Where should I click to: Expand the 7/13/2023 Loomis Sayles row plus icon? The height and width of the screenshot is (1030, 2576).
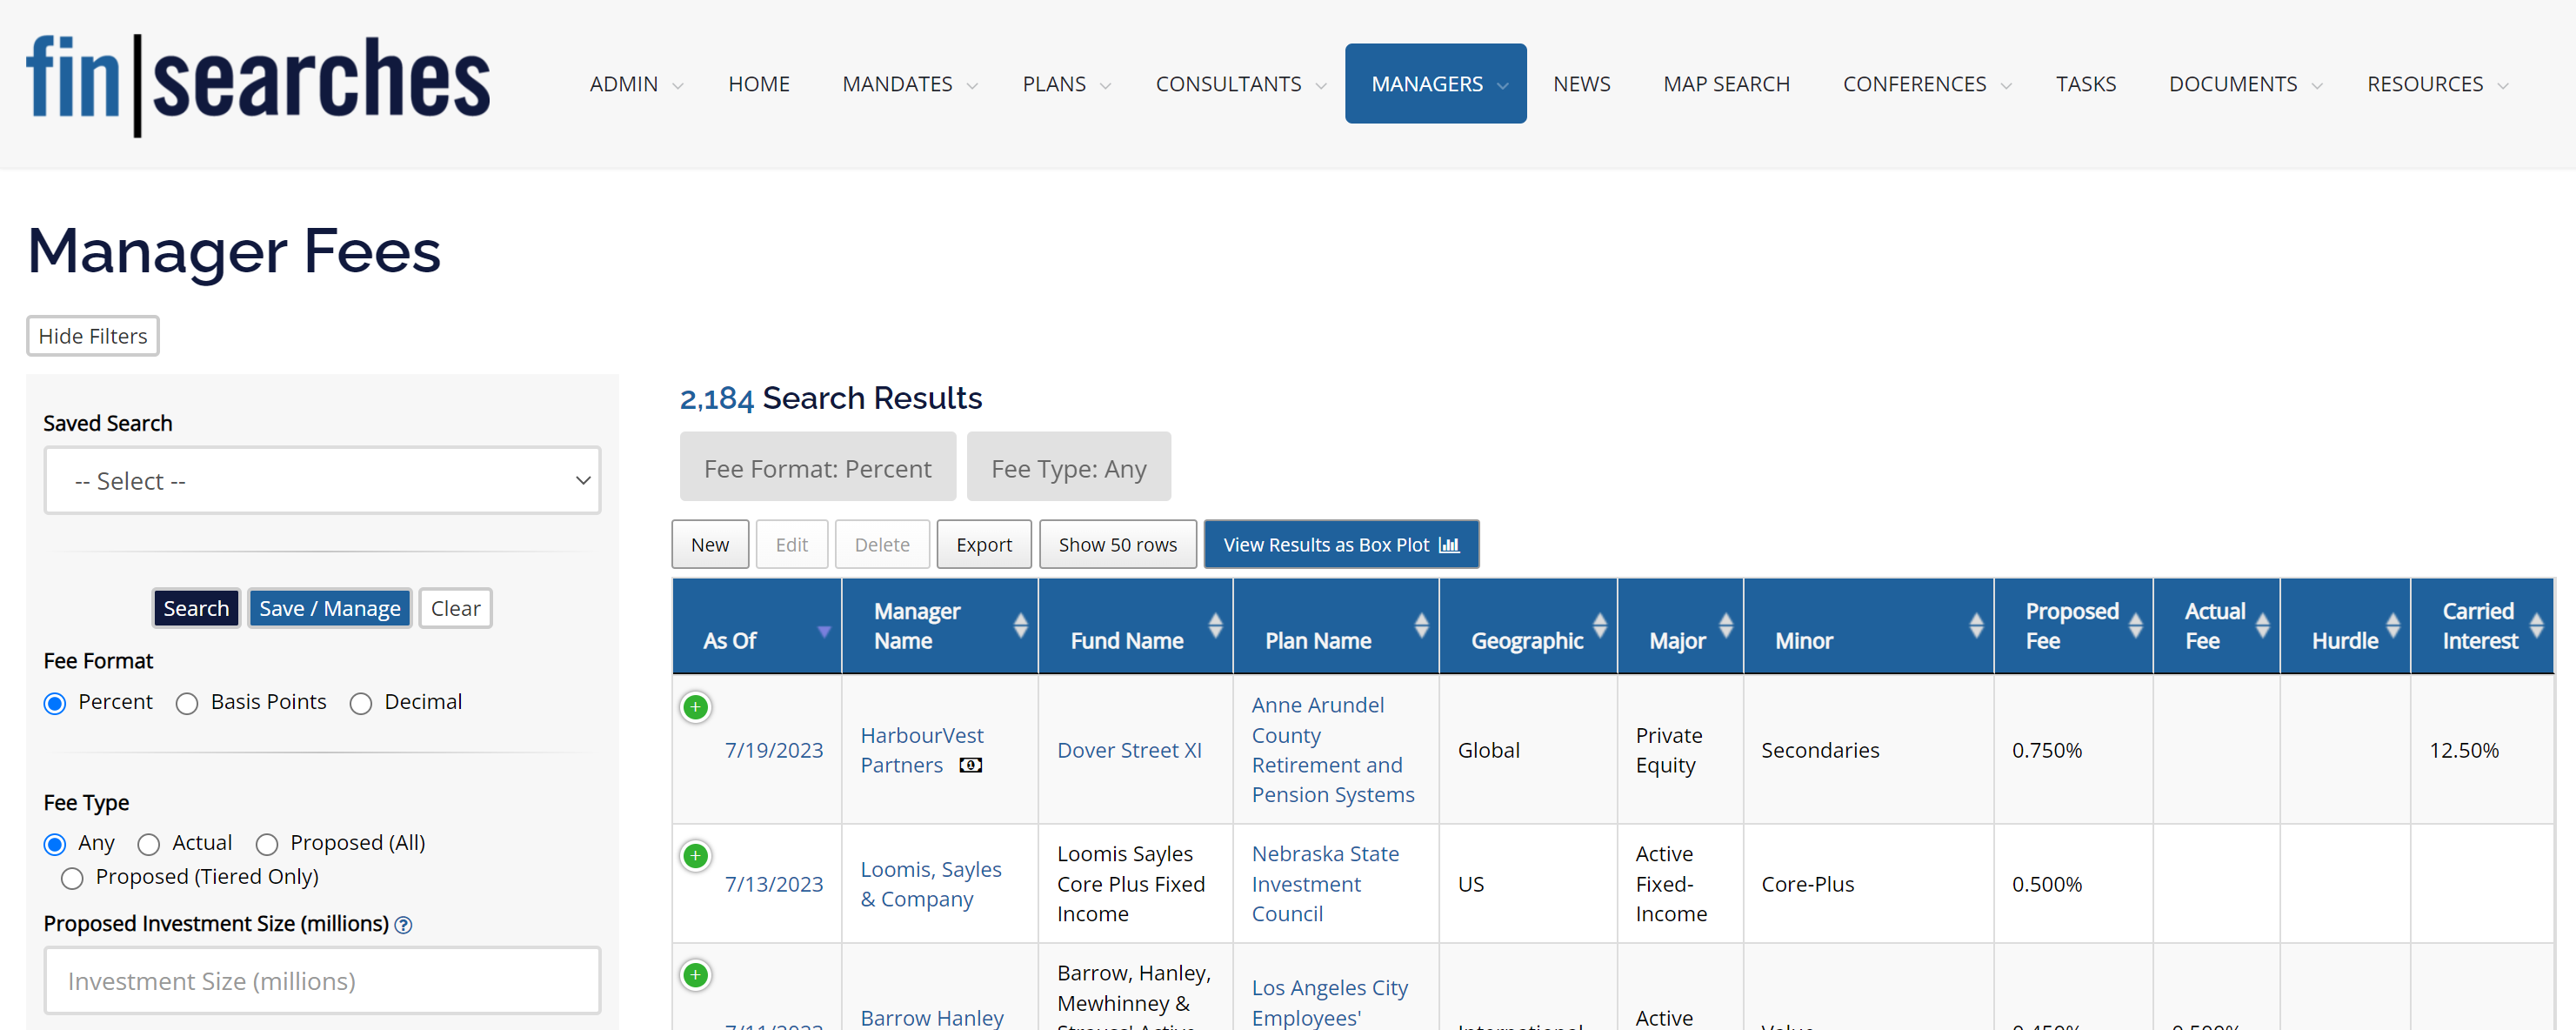pos(695,856)
